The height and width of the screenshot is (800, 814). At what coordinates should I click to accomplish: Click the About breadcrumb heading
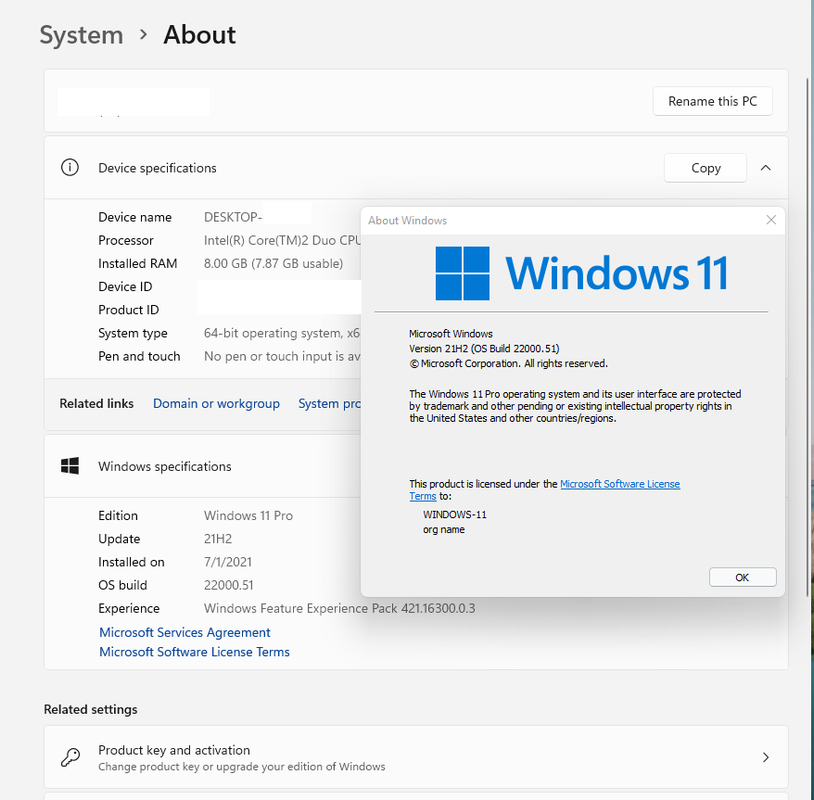point(199,35)
